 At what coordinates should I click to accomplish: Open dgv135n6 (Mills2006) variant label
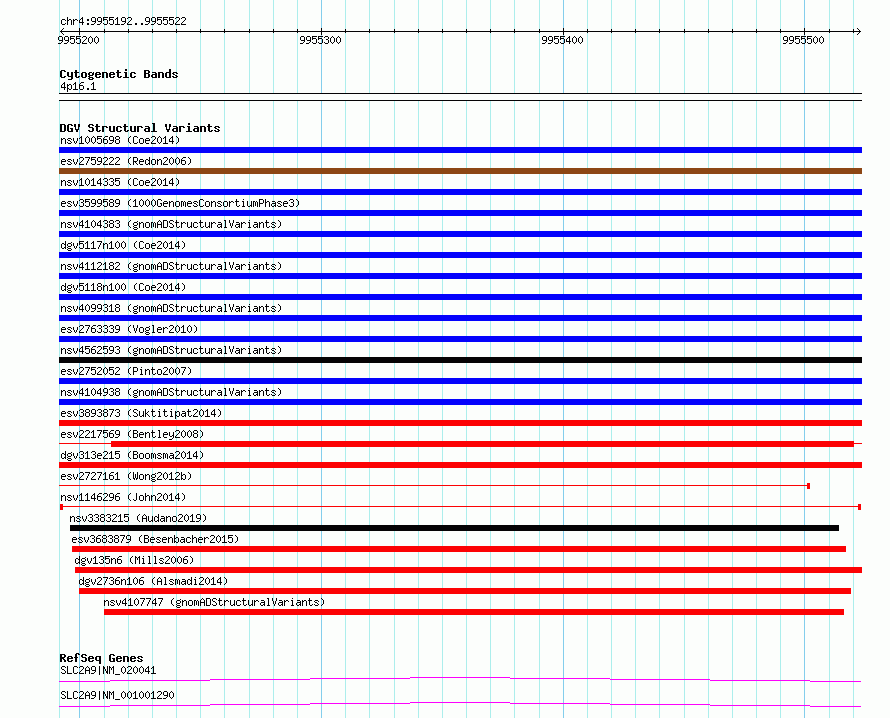134,560
